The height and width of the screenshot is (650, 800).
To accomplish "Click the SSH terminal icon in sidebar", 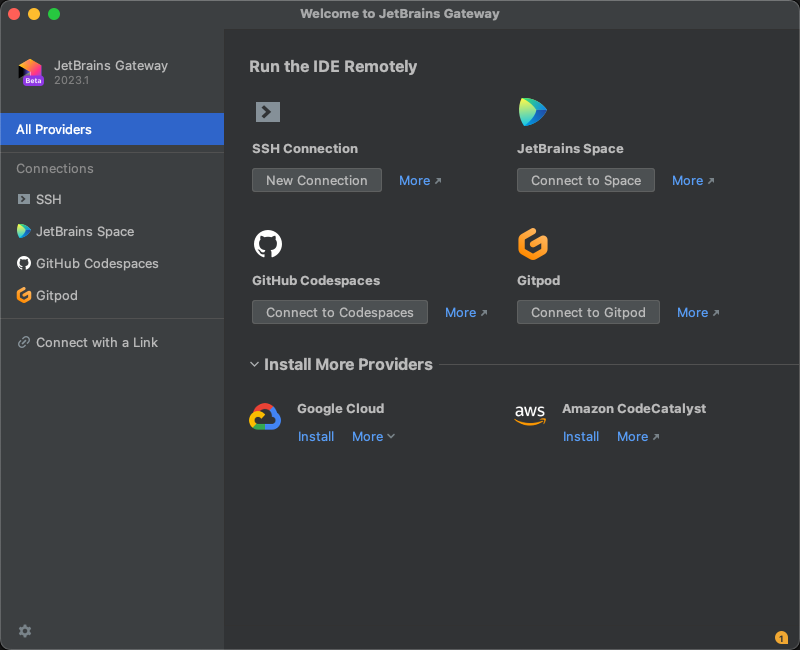I will [x=23, y=199].
